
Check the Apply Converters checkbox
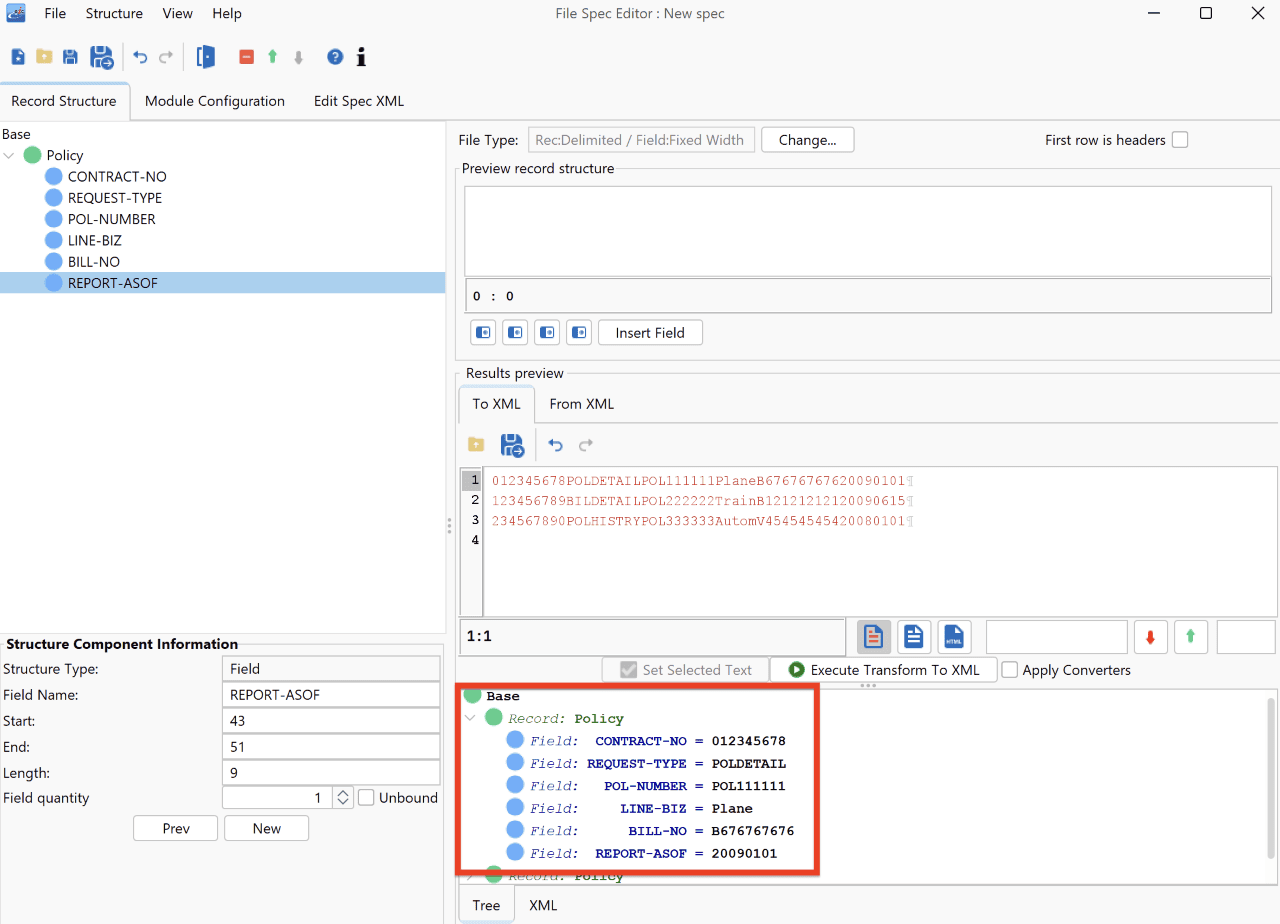click(1010, 670)
